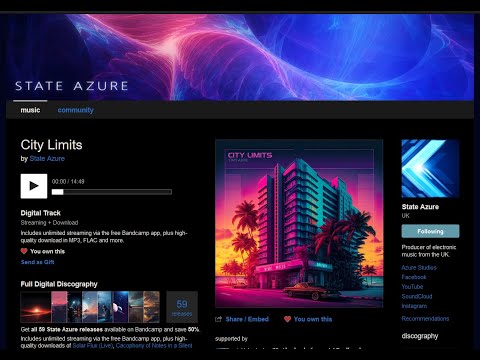Click 'You own this' below album art
This screenshot has height=360, width=480.
(x=313, y=319)
